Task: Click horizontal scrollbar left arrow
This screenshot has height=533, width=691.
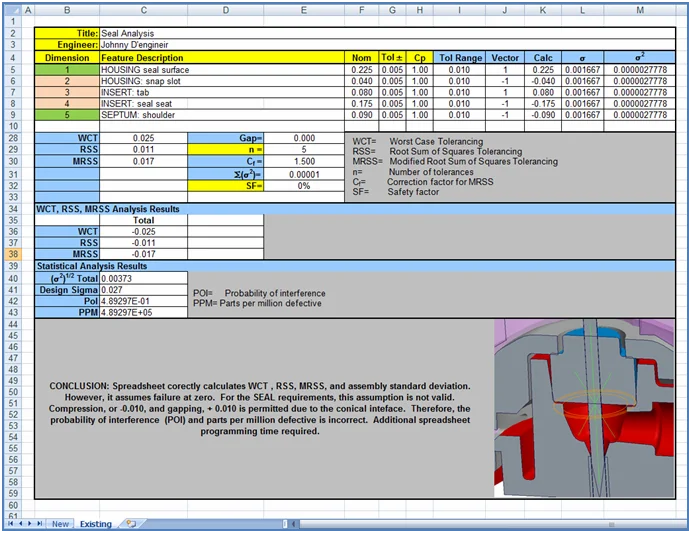Action: 293,524
